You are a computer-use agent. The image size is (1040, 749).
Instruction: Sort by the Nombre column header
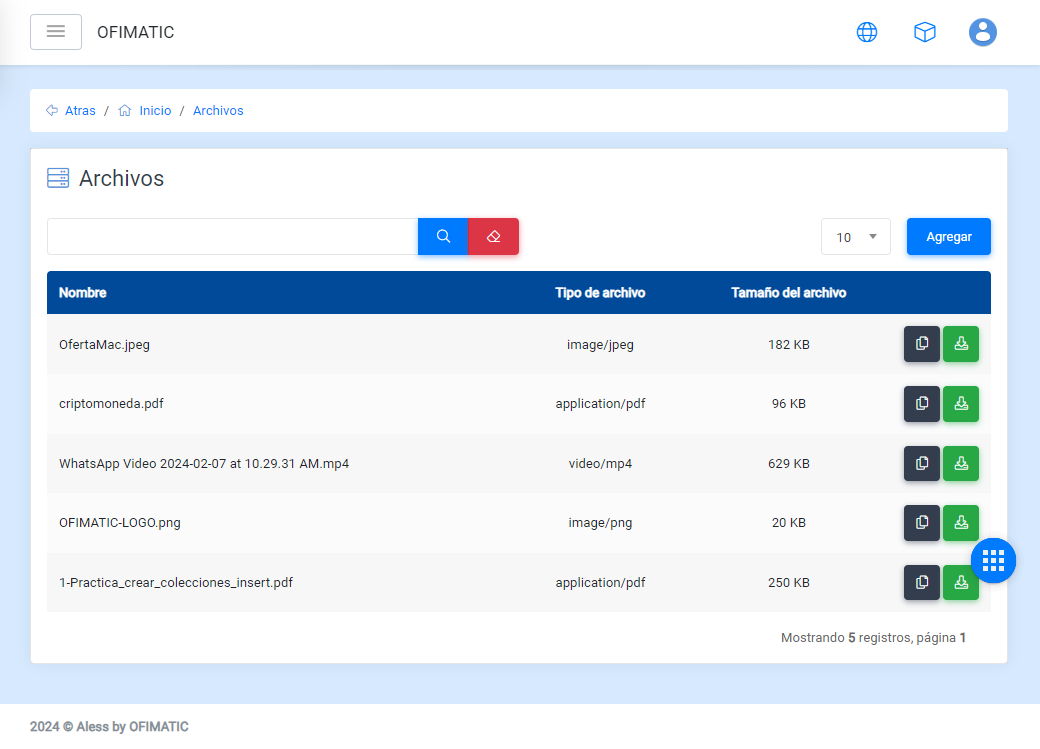point(83,293)
